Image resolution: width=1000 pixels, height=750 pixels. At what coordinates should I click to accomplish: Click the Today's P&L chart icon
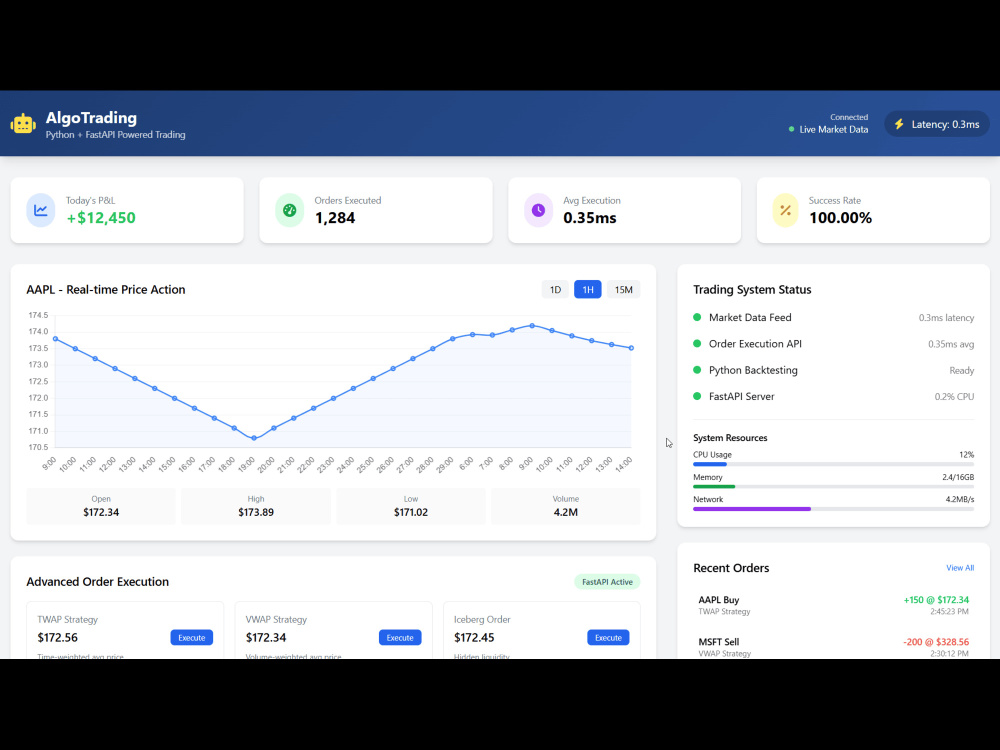click(41, 210)
